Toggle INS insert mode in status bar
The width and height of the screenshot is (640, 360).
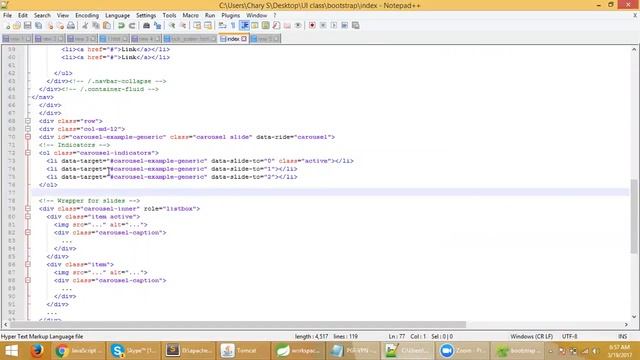click(x=622, y=336)
